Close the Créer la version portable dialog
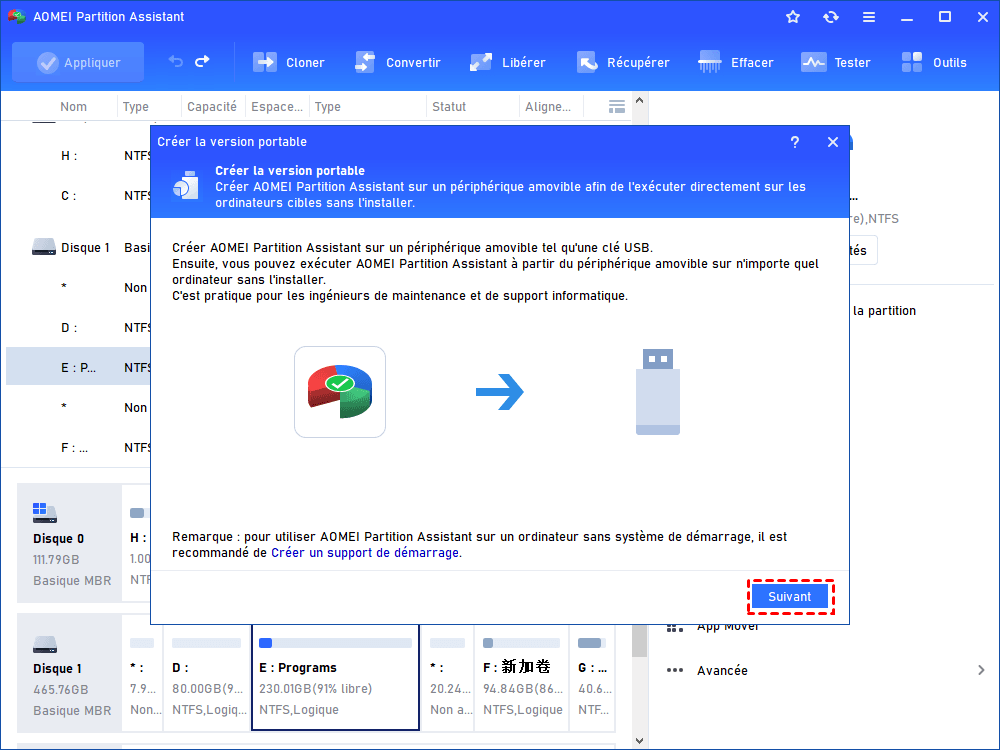The width and height of the screenshot is (1000, 750). coord(833,142)
